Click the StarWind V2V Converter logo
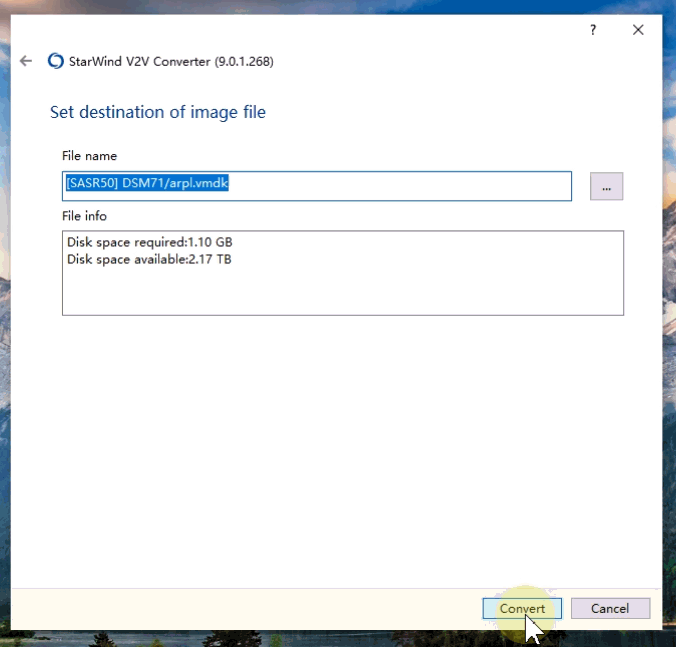The image size is (676, 647). (x=56, y=61)
